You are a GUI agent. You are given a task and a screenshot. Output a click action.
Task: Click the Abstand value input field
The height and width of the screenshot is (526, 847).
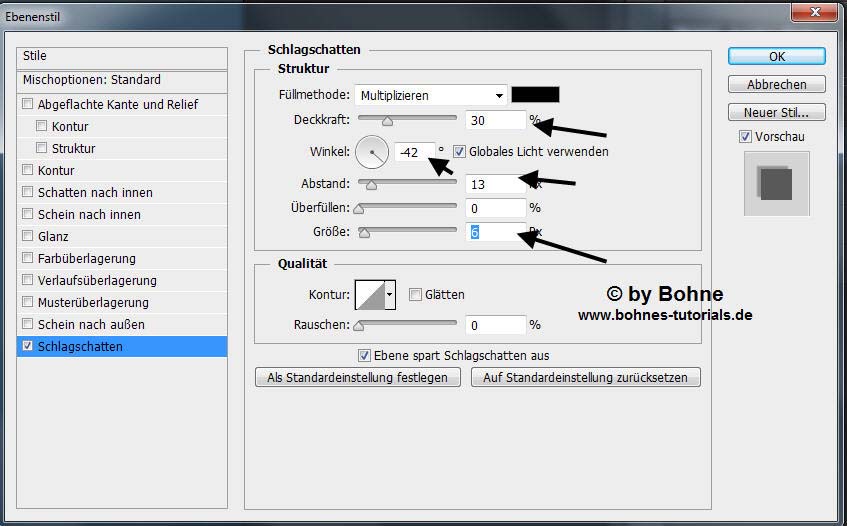494,184
